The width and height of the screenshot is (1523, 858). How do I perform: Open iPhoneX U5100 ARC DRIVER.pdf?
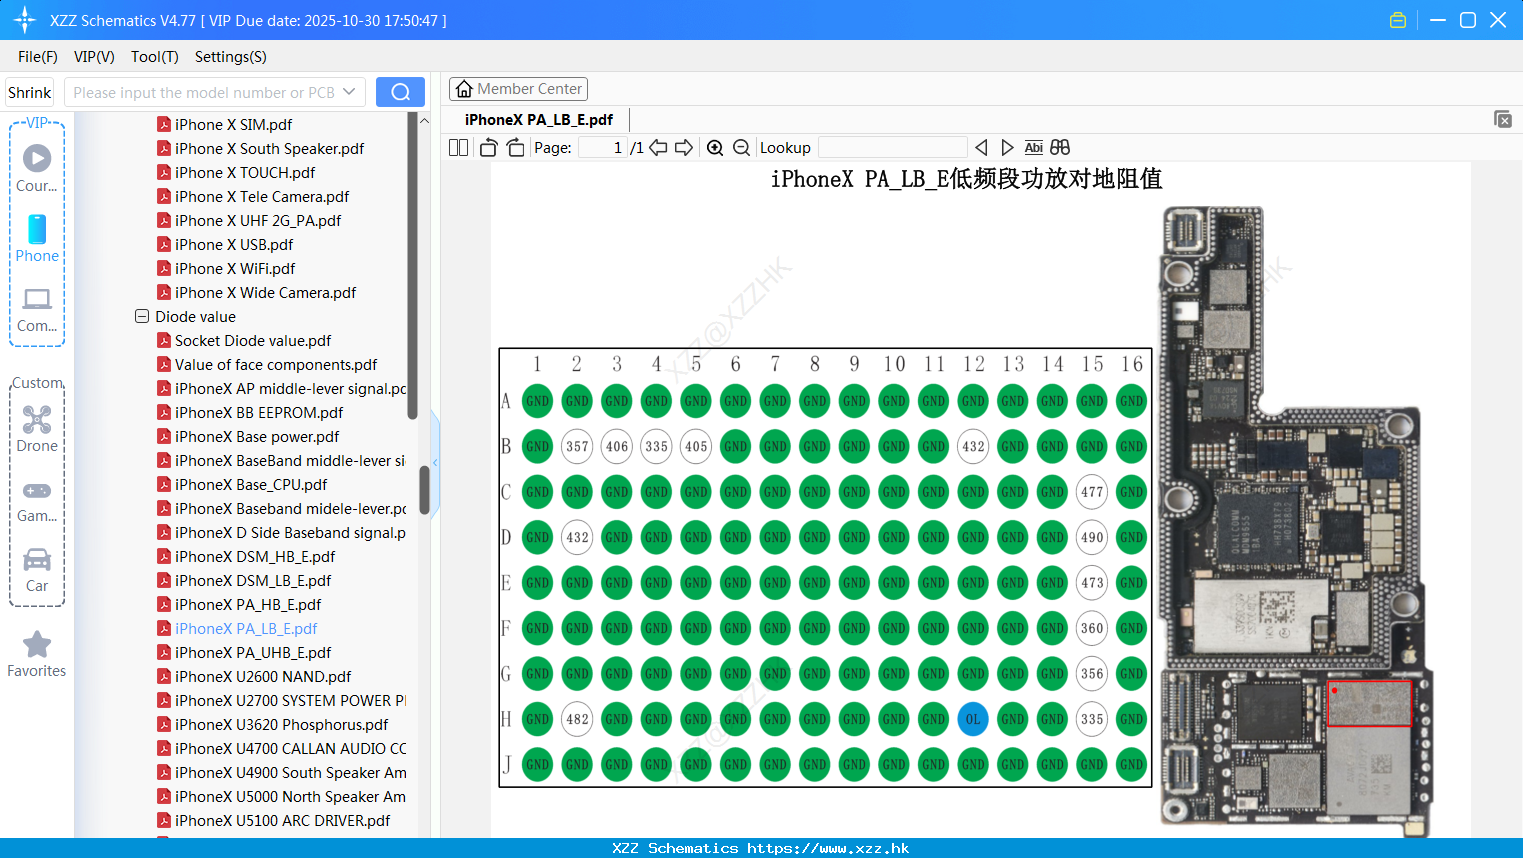[x=282, y=820]
